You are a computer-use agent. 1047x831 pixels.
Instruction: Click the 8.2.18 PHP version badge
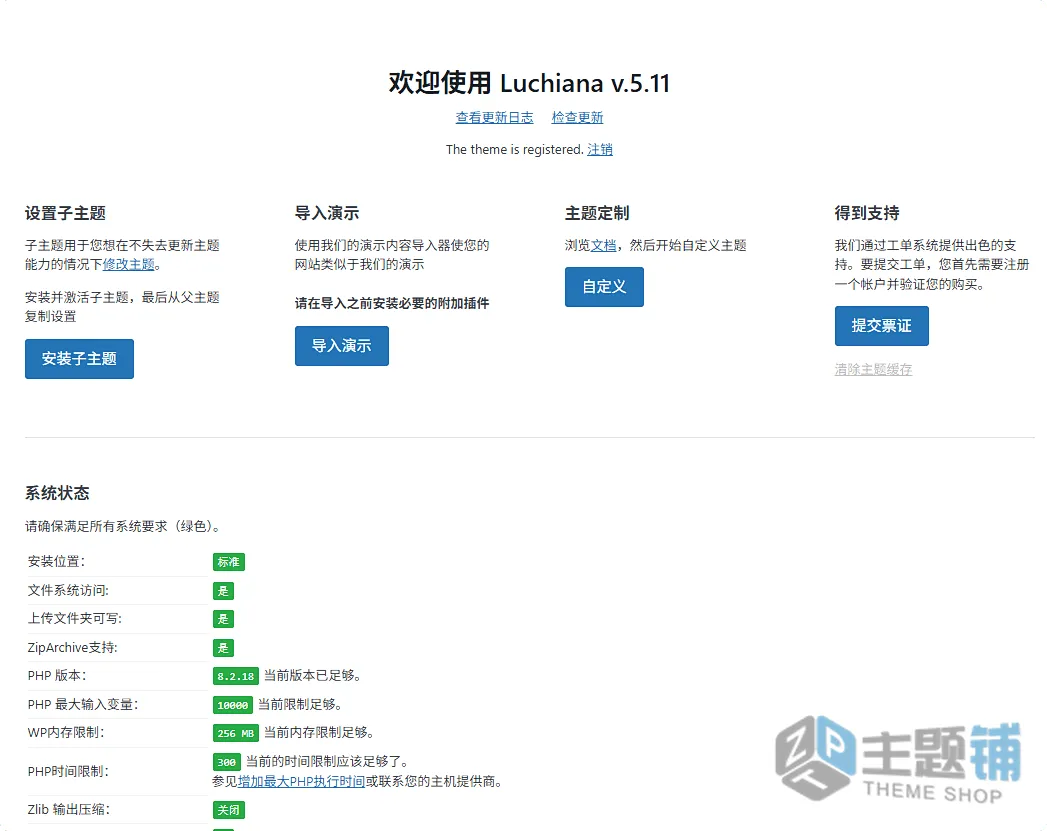tap(236, 676)
